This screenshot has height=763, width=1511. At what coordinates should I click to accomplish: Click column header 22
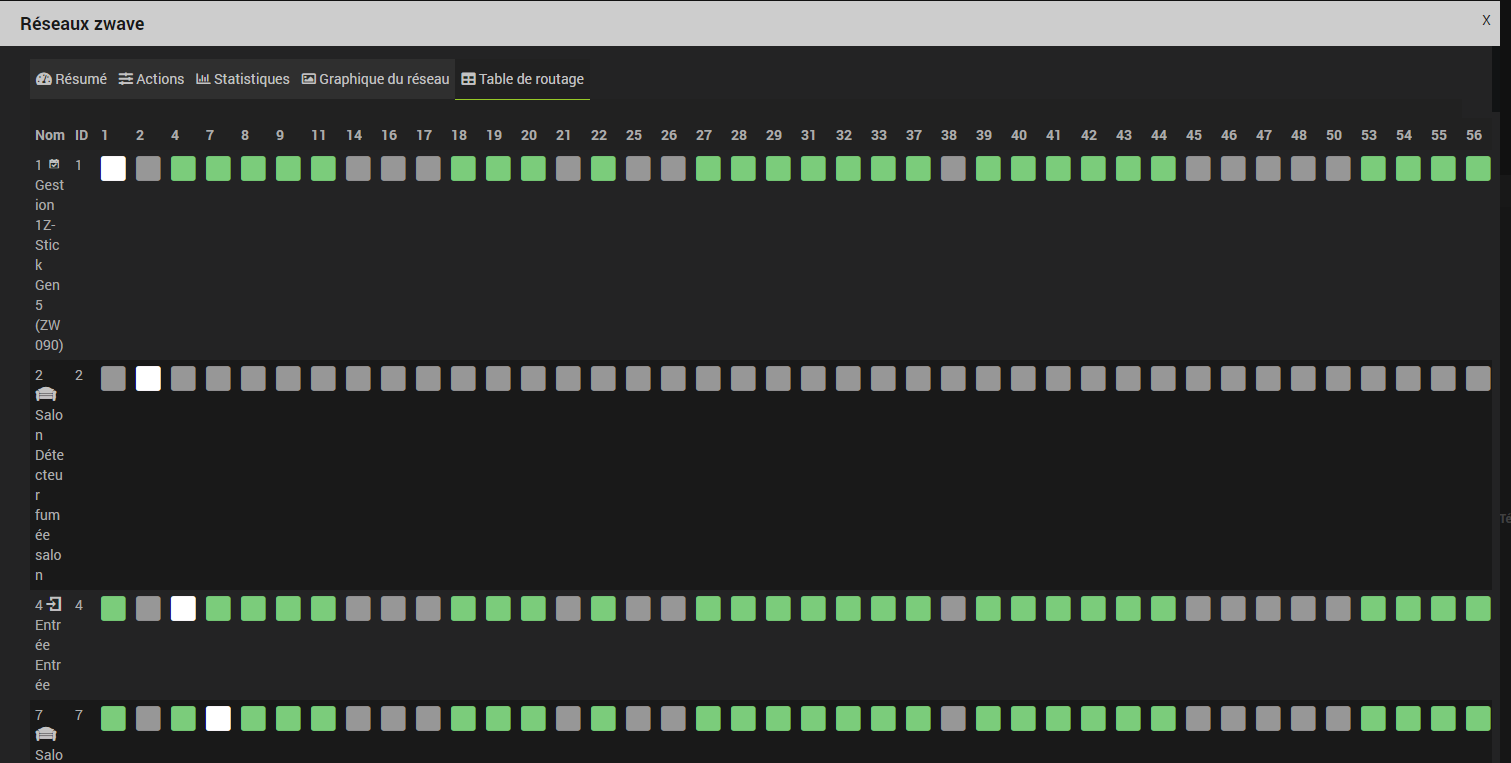[x=599, y=135]
